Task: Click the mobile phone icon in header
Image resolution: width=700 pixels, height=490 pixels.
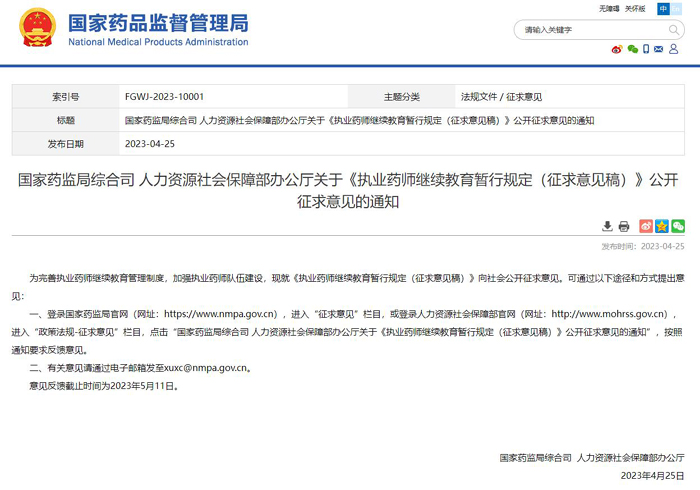Action: pyautogui.click(x=646, y=49)
